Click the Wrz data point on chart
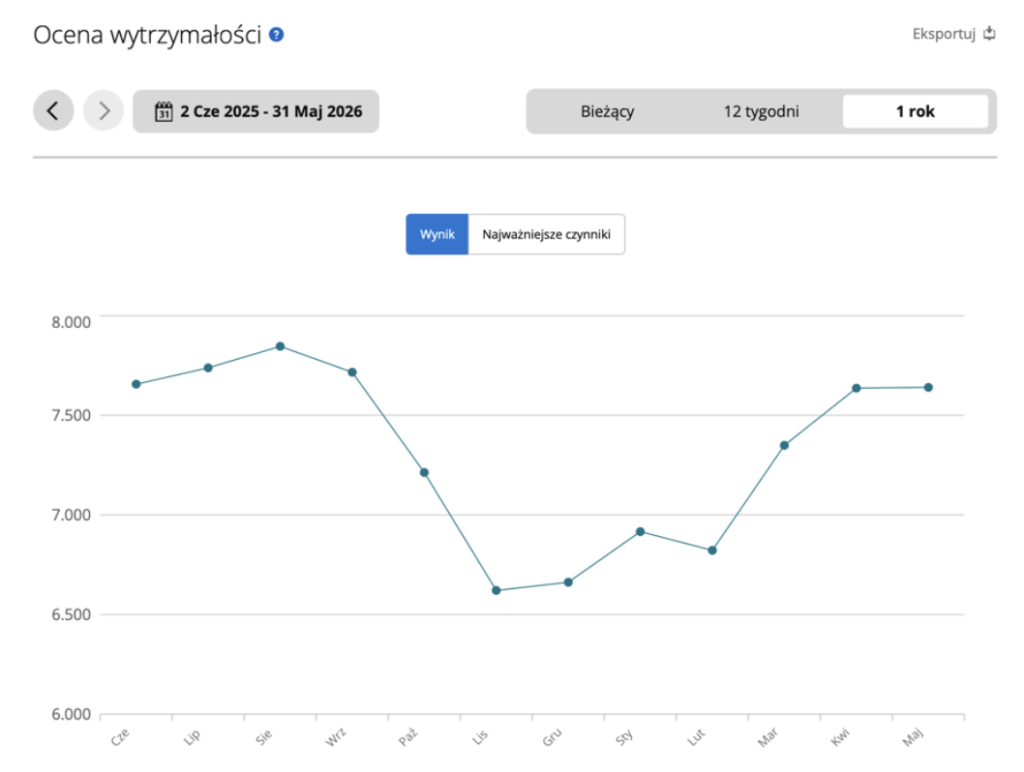The image size is (1024, 772). pos(352,372)
